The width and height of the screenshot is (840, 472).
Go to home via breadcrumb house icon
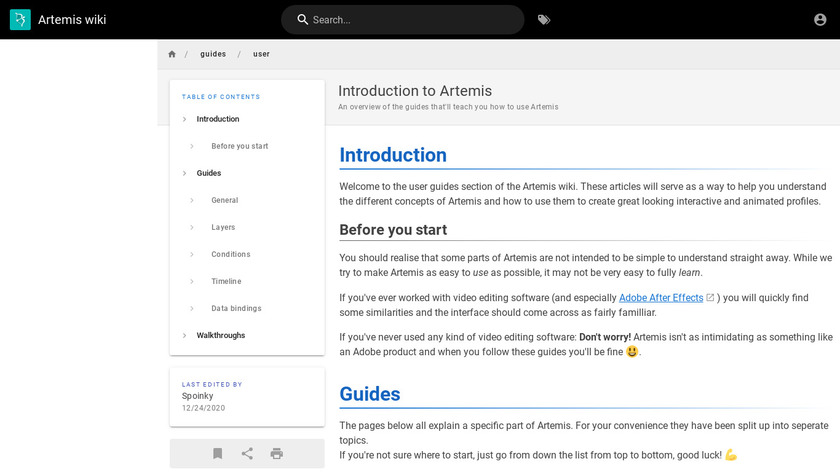point(172,54)
